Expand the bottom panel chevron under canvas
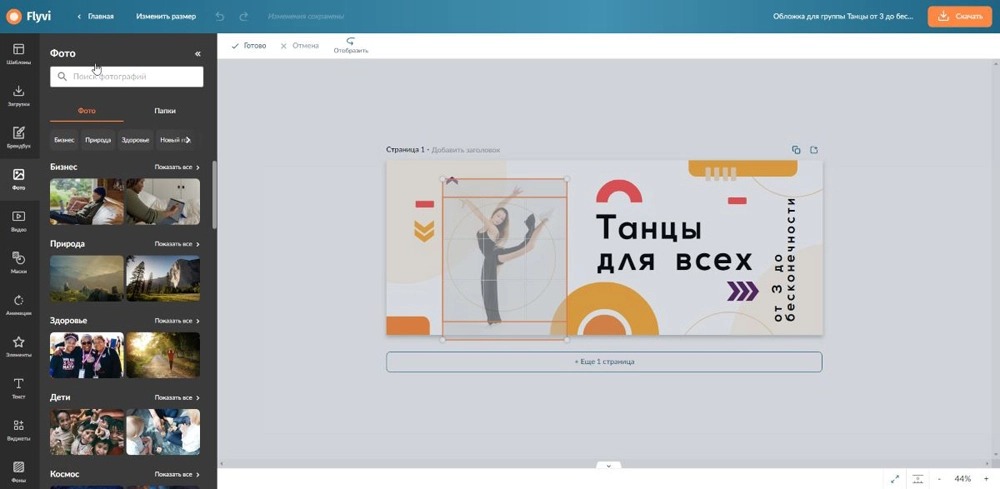 pos(608,465)
